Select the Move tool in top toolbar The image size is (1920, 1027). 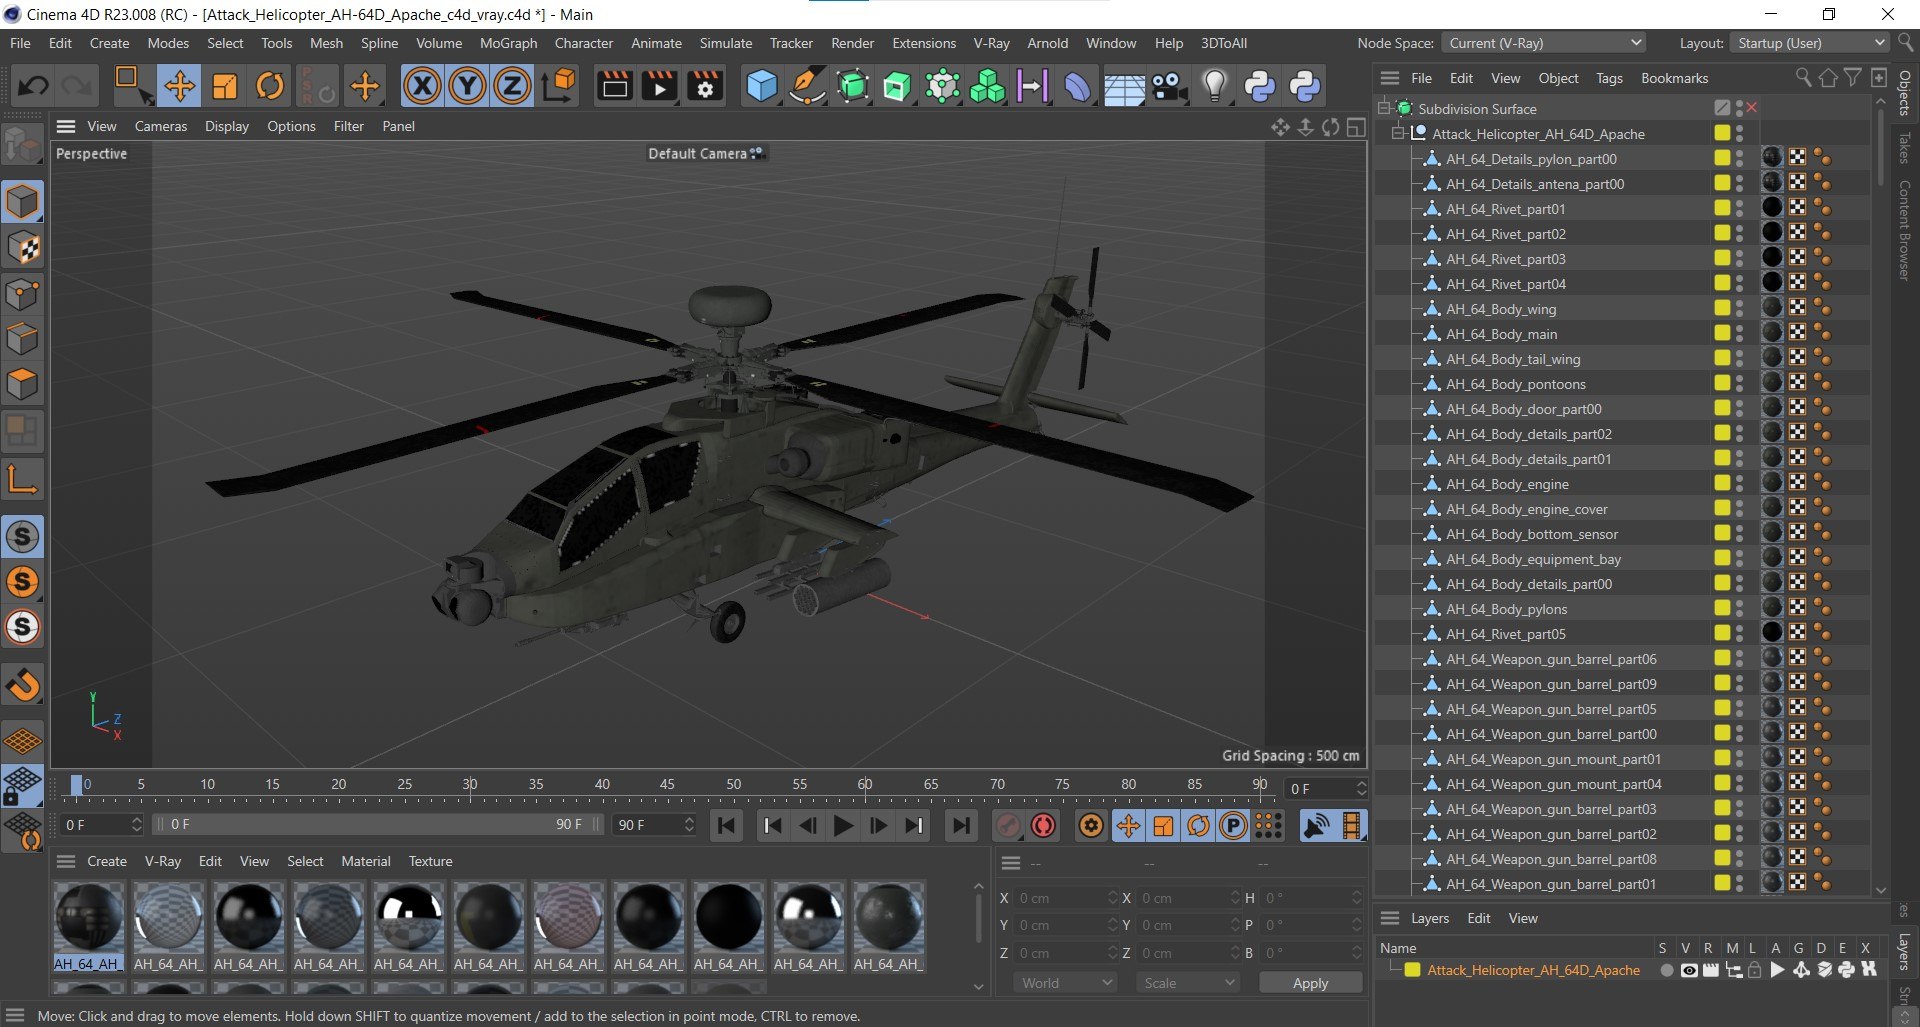pyautogui.click(x=180, y=86)
